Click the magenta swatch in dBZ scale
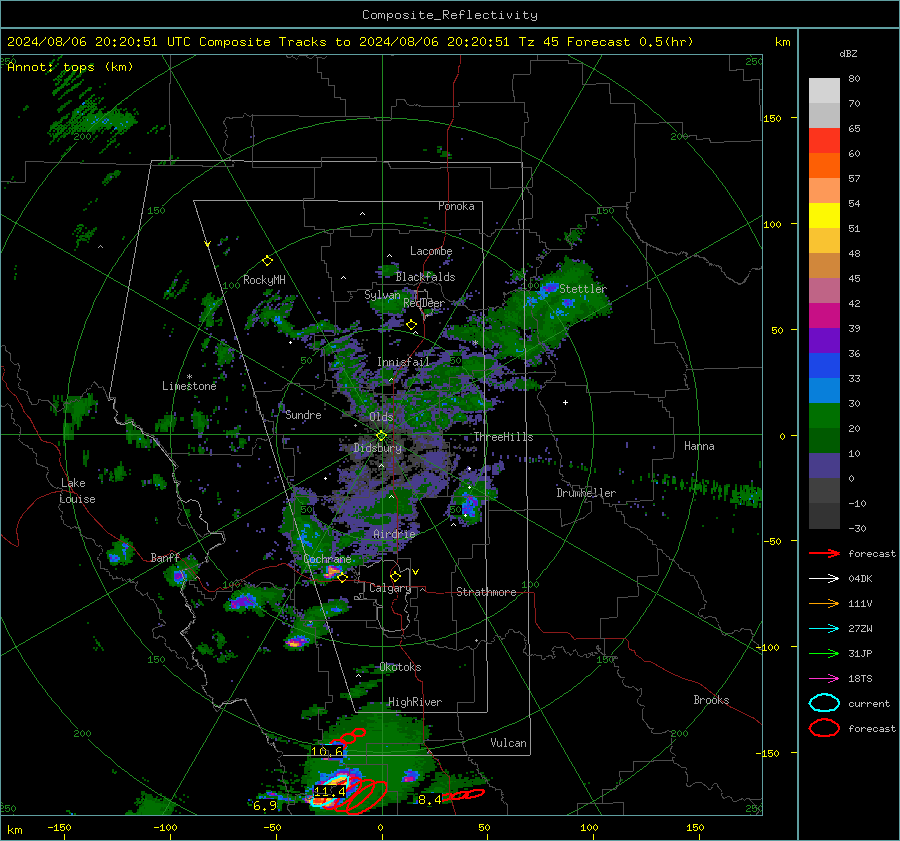This screenshot has width=900, height=841. [824, 316]
